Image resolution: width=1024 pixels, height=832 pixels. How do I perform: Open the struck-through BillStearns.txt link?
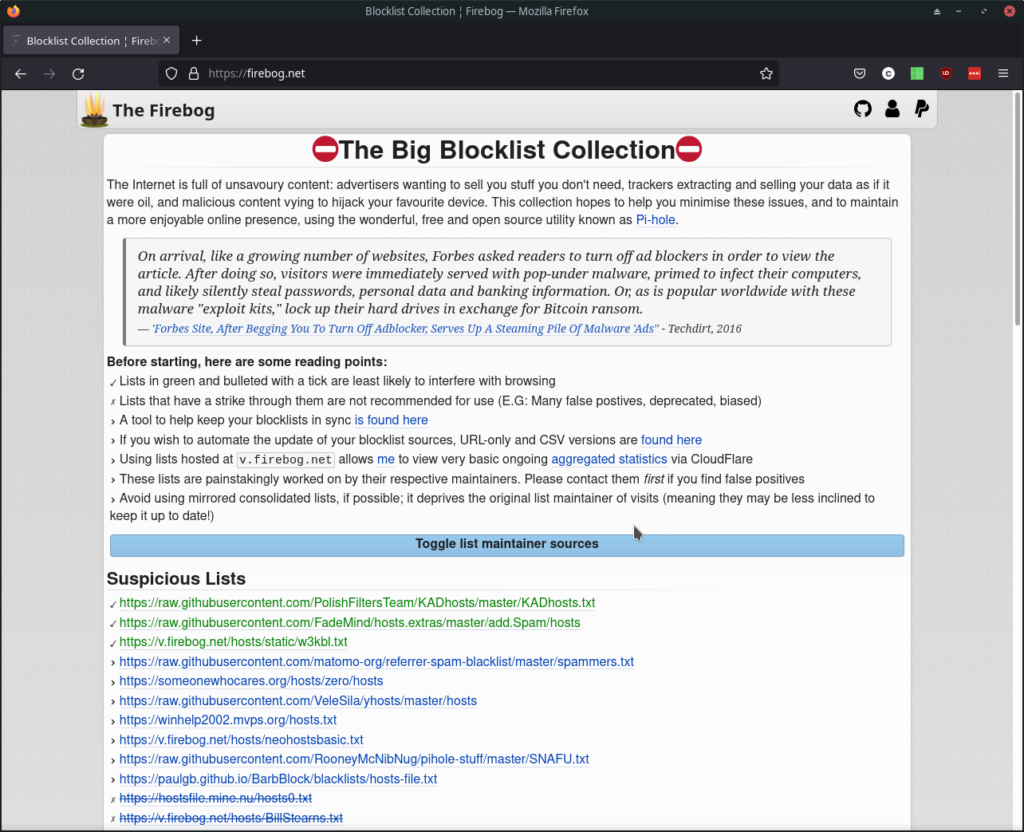231,818
